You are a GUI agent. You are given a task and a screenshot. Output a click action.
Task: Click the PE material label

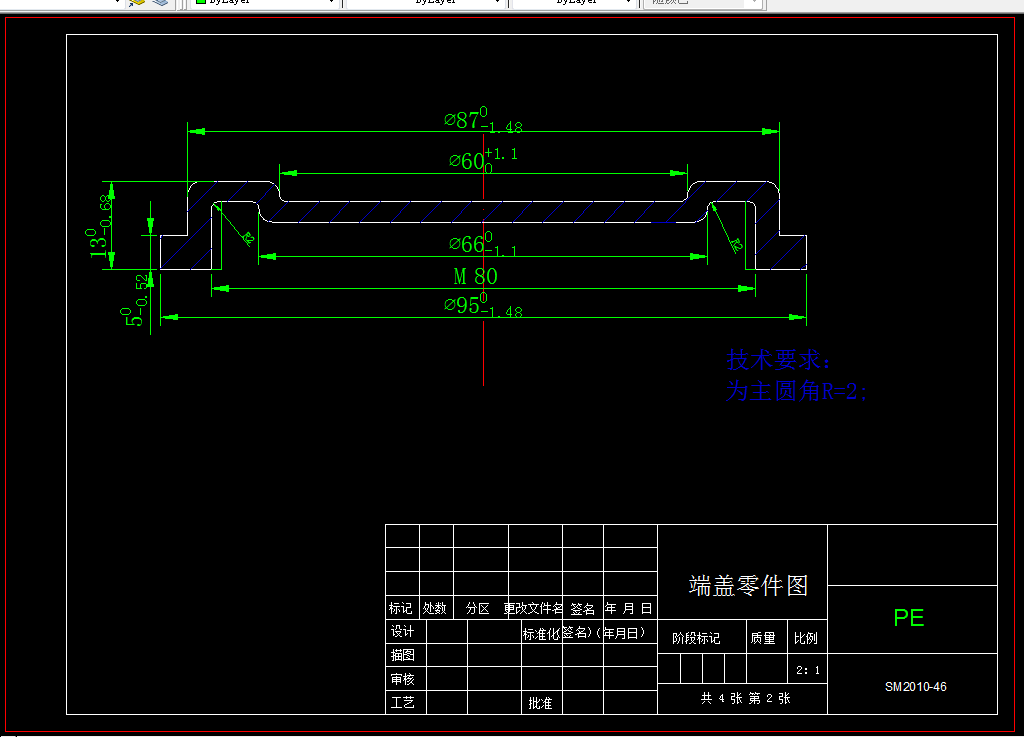[x=910, y=618]
